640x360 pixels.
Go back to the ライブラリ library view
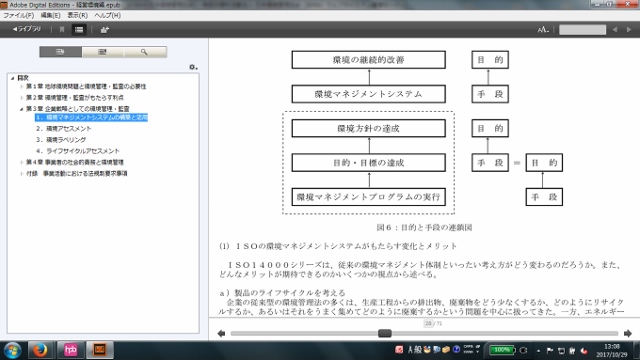[x=27, y=29]
